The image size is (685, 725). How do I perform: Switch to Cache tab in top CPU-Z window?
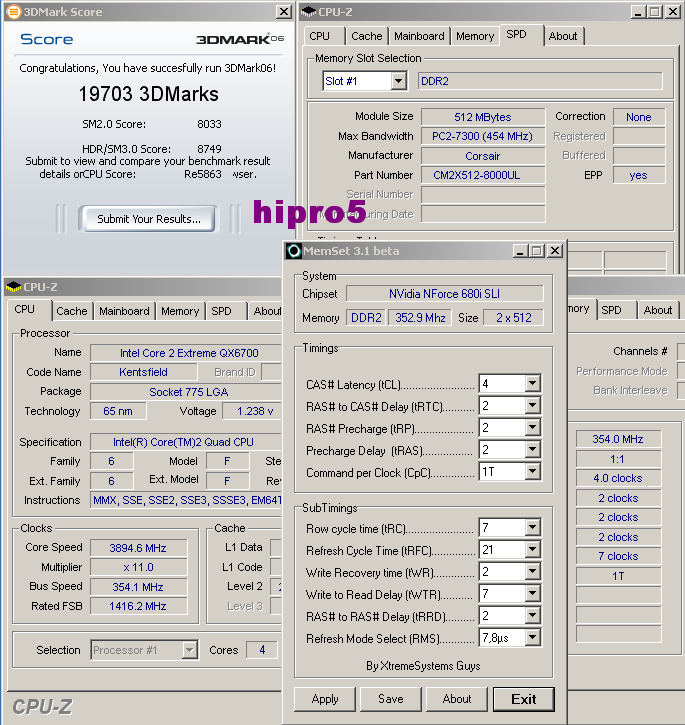coord(366,36)
